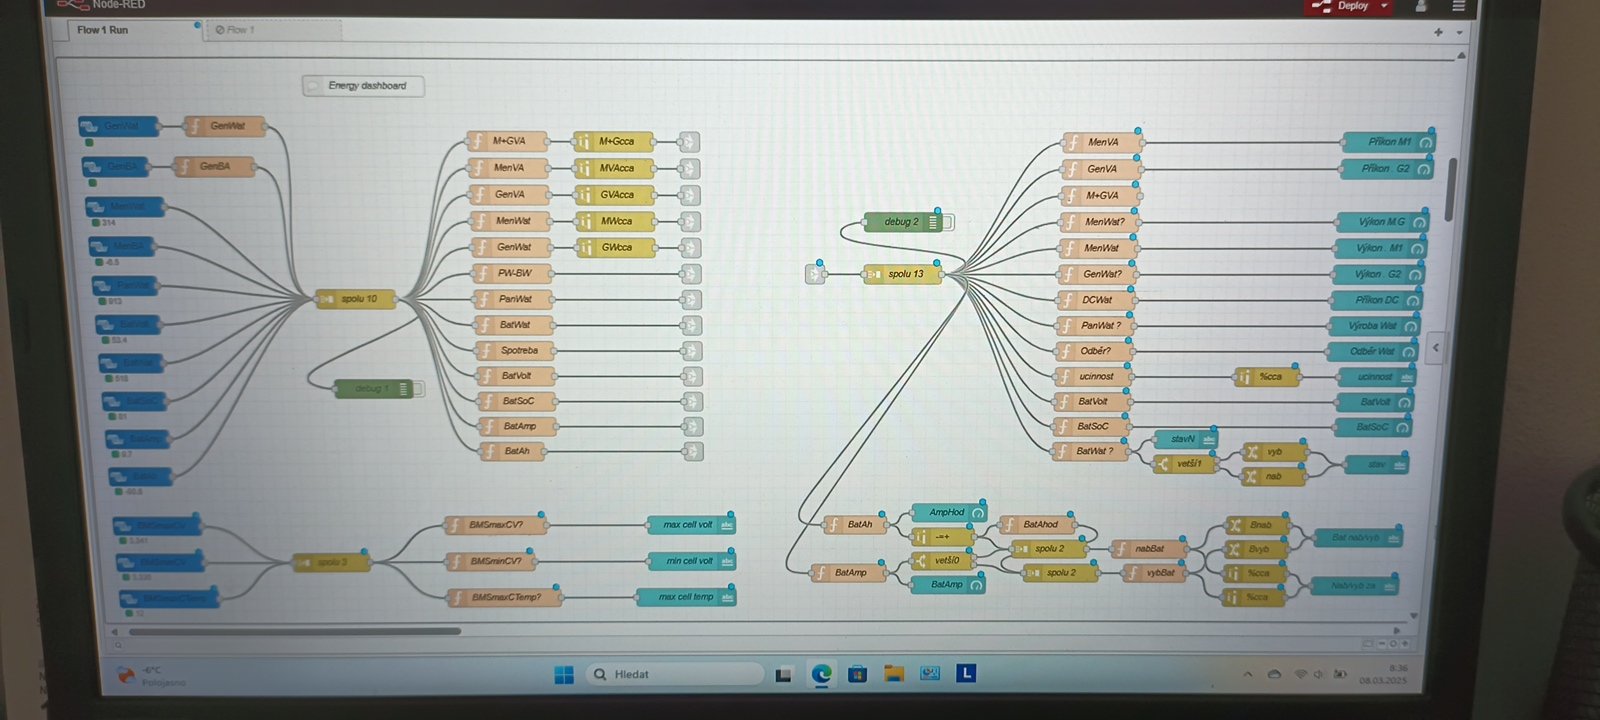The image size is (1600, 720).
Task: Open the Deploy options dropdown arrow
Action: pyautogui.click(x=1384, y=6)
